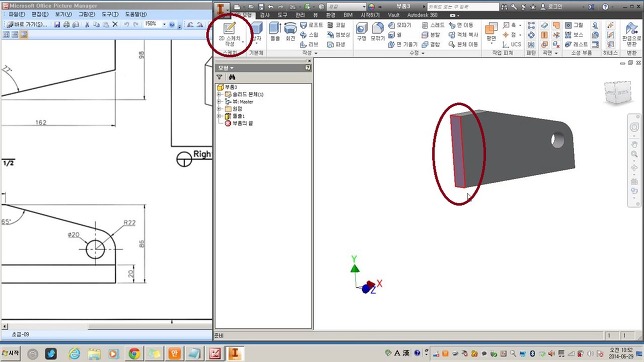Viewport: 644px width, 362px height.
Task: Select the Chamfer (모따기) tool
Action: pyautogui.click(x=400, y=25)
